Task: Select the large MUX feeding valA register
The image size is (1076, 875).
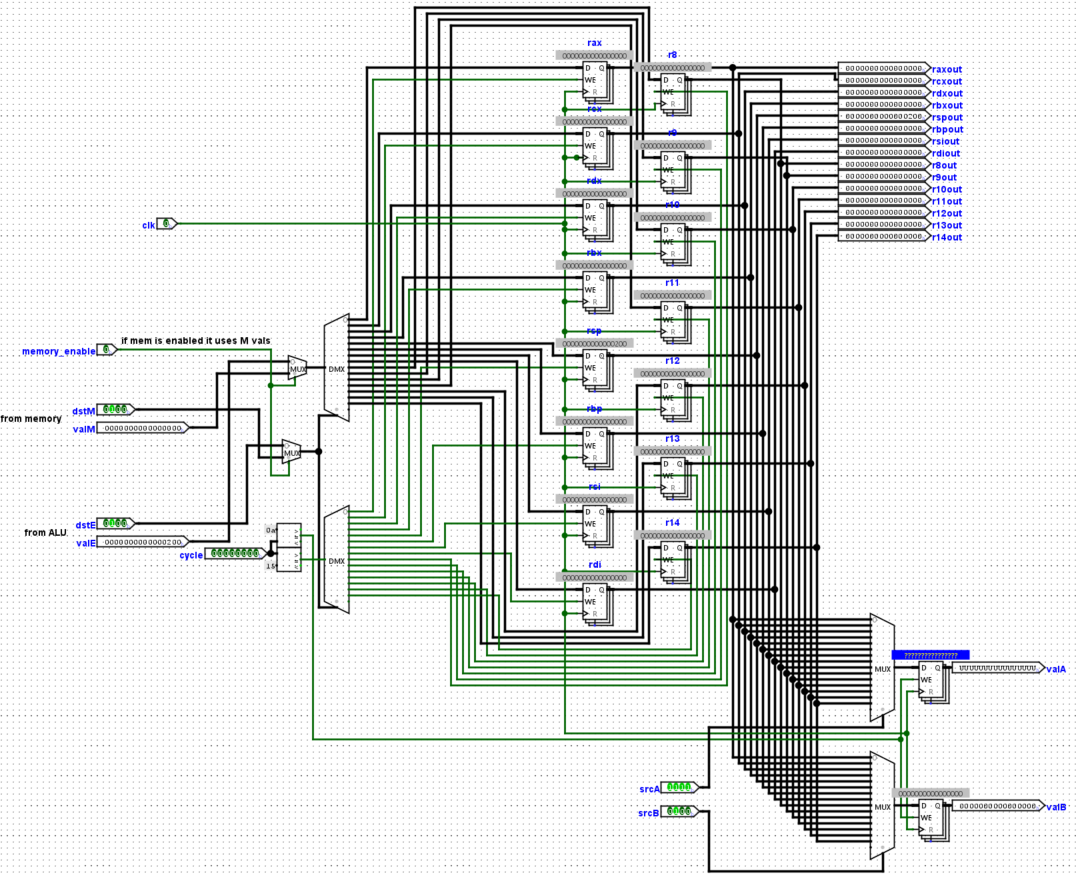Action: [x=882, y=668]
